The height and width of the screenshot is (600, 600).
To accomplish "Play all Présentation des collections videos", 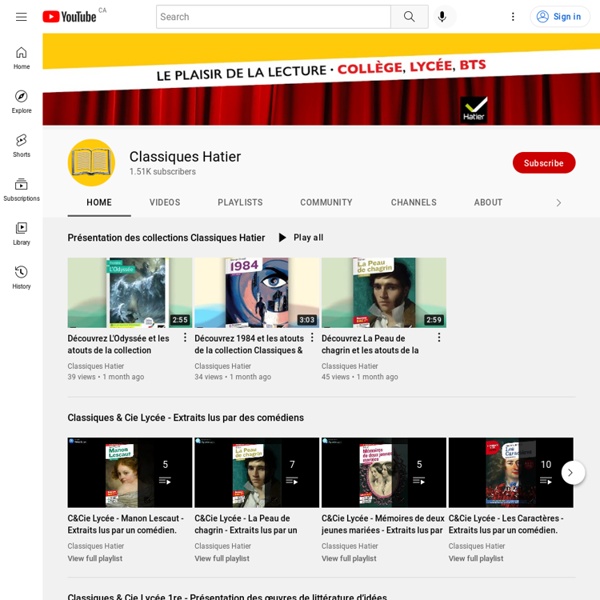I will click(x=301, y=238).
